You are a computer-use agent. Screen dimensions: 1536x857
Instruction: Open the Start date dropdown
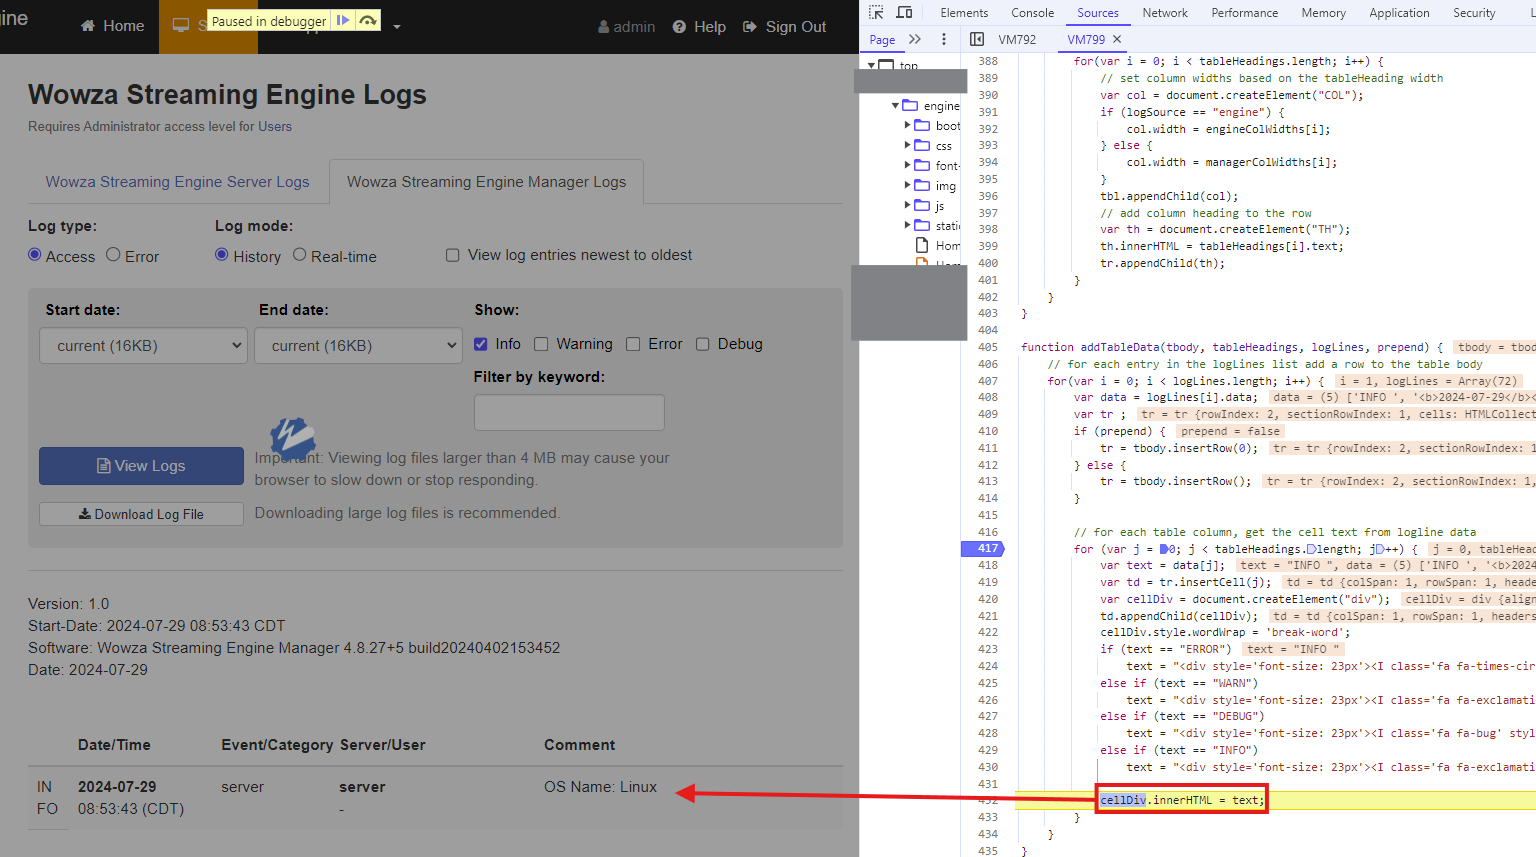[x=143, y=346]
